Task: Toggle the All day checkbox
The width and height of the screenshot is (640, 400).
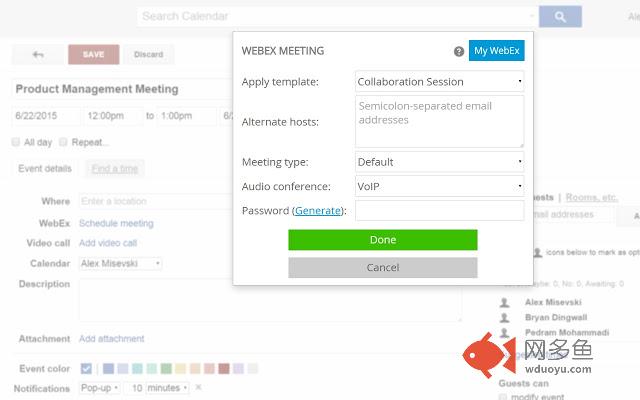Action: coord(16,142)
